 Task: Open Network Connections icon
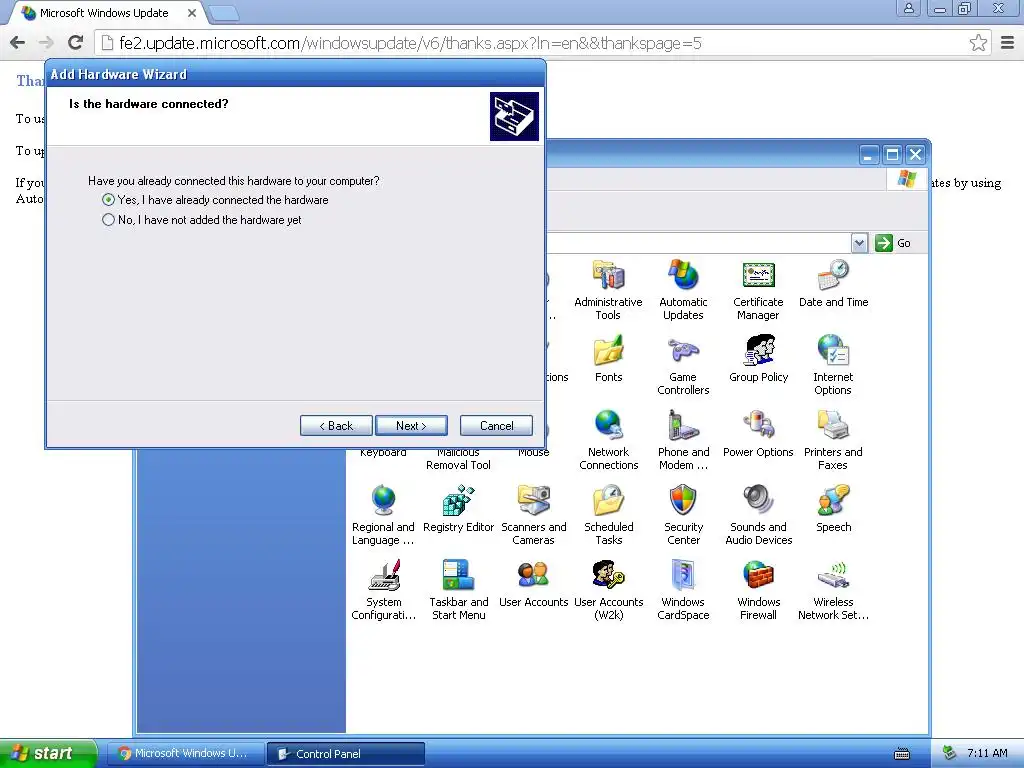609,426
